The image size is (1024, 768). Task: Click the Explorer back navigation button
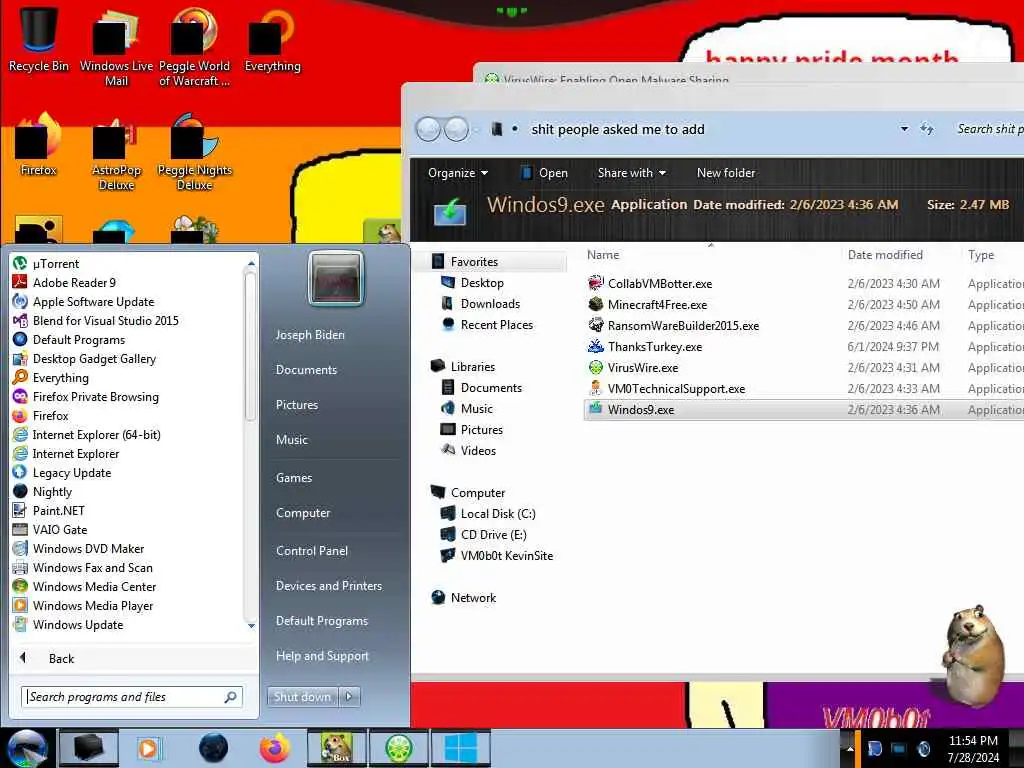pyautogui.click(x=428, y=129)
